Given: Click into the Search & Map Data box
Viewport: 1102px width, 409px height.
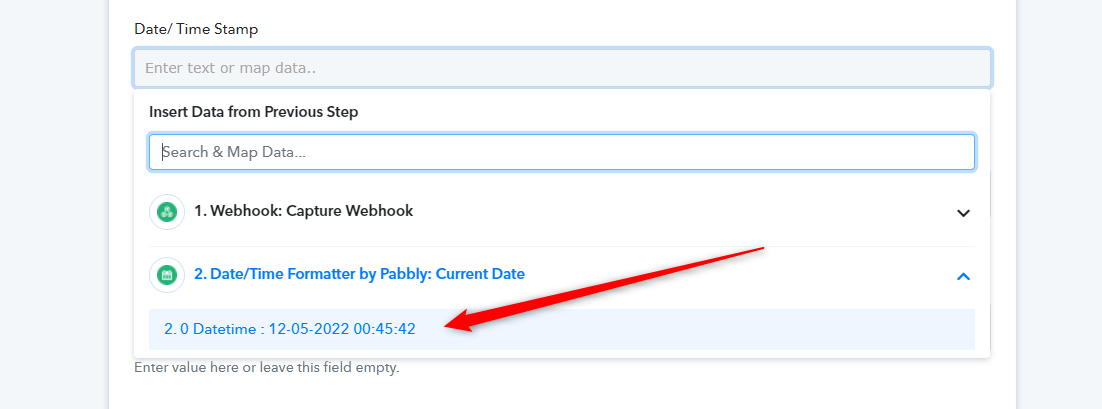Looking at the screenshot, I should click(562, 152).
